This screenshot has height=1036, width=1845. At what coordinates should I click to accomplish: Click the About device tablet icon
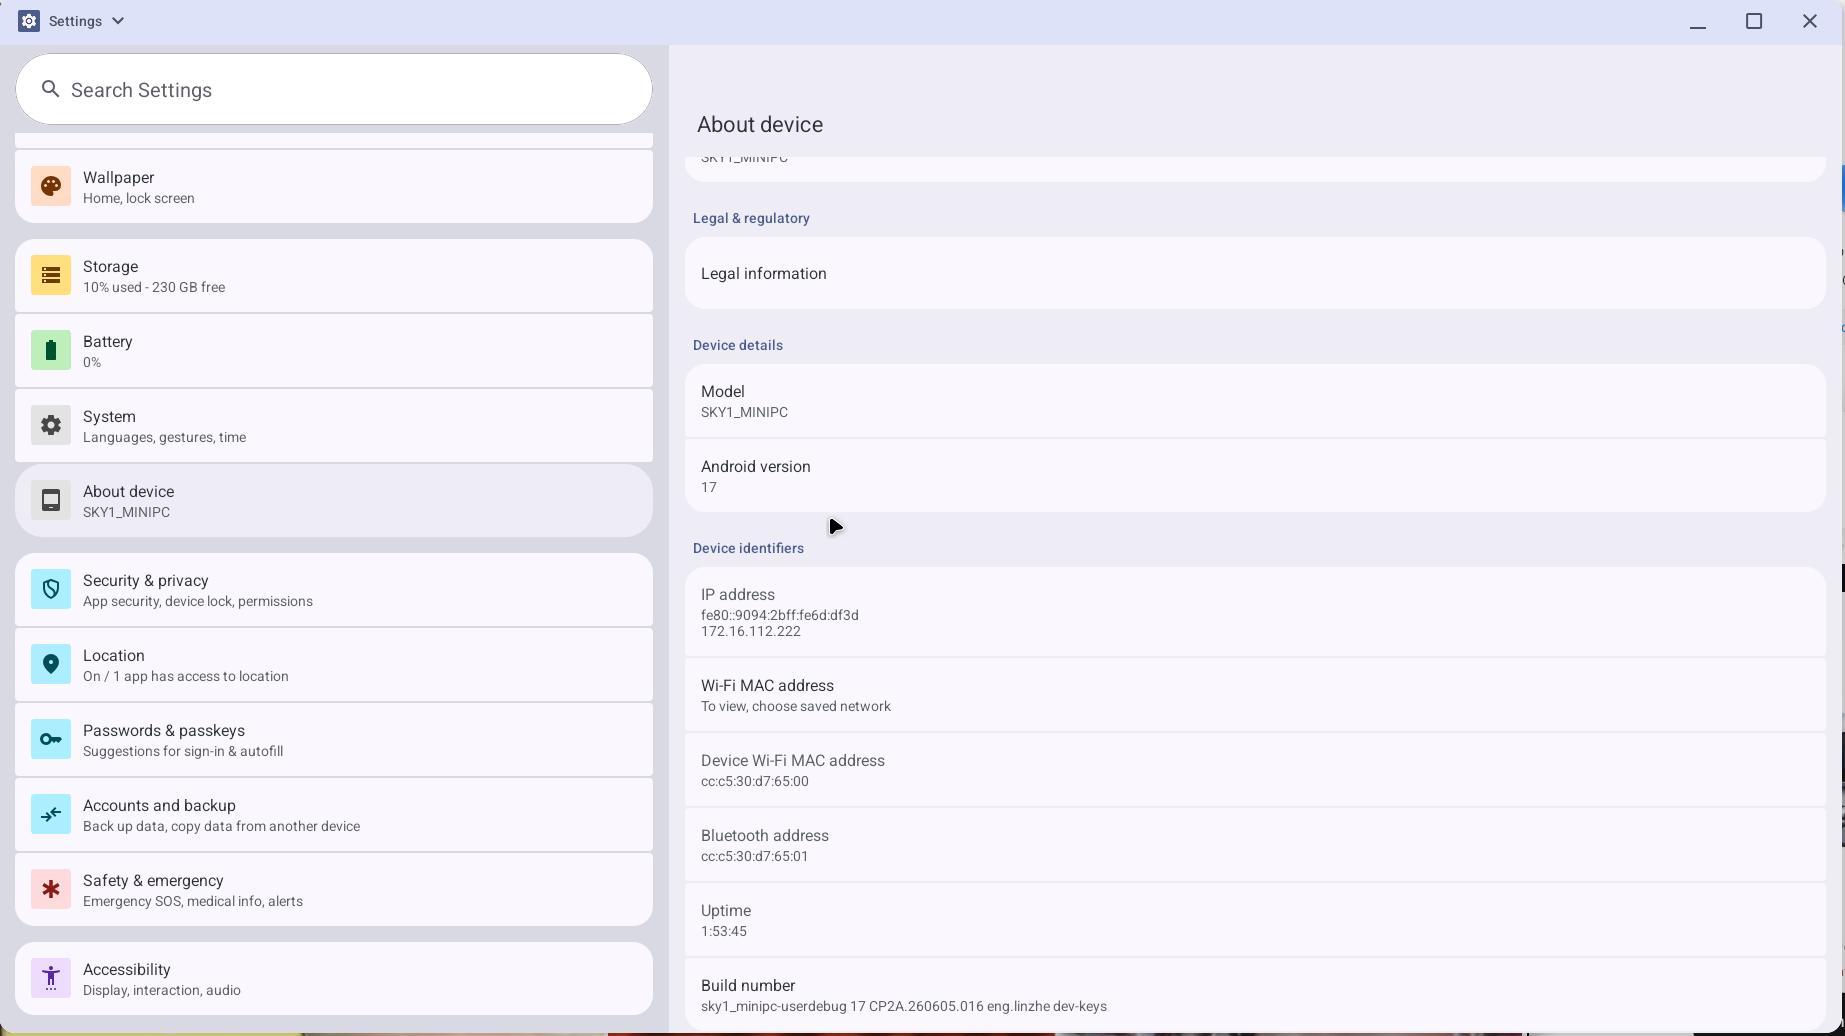tap(51, 501)
